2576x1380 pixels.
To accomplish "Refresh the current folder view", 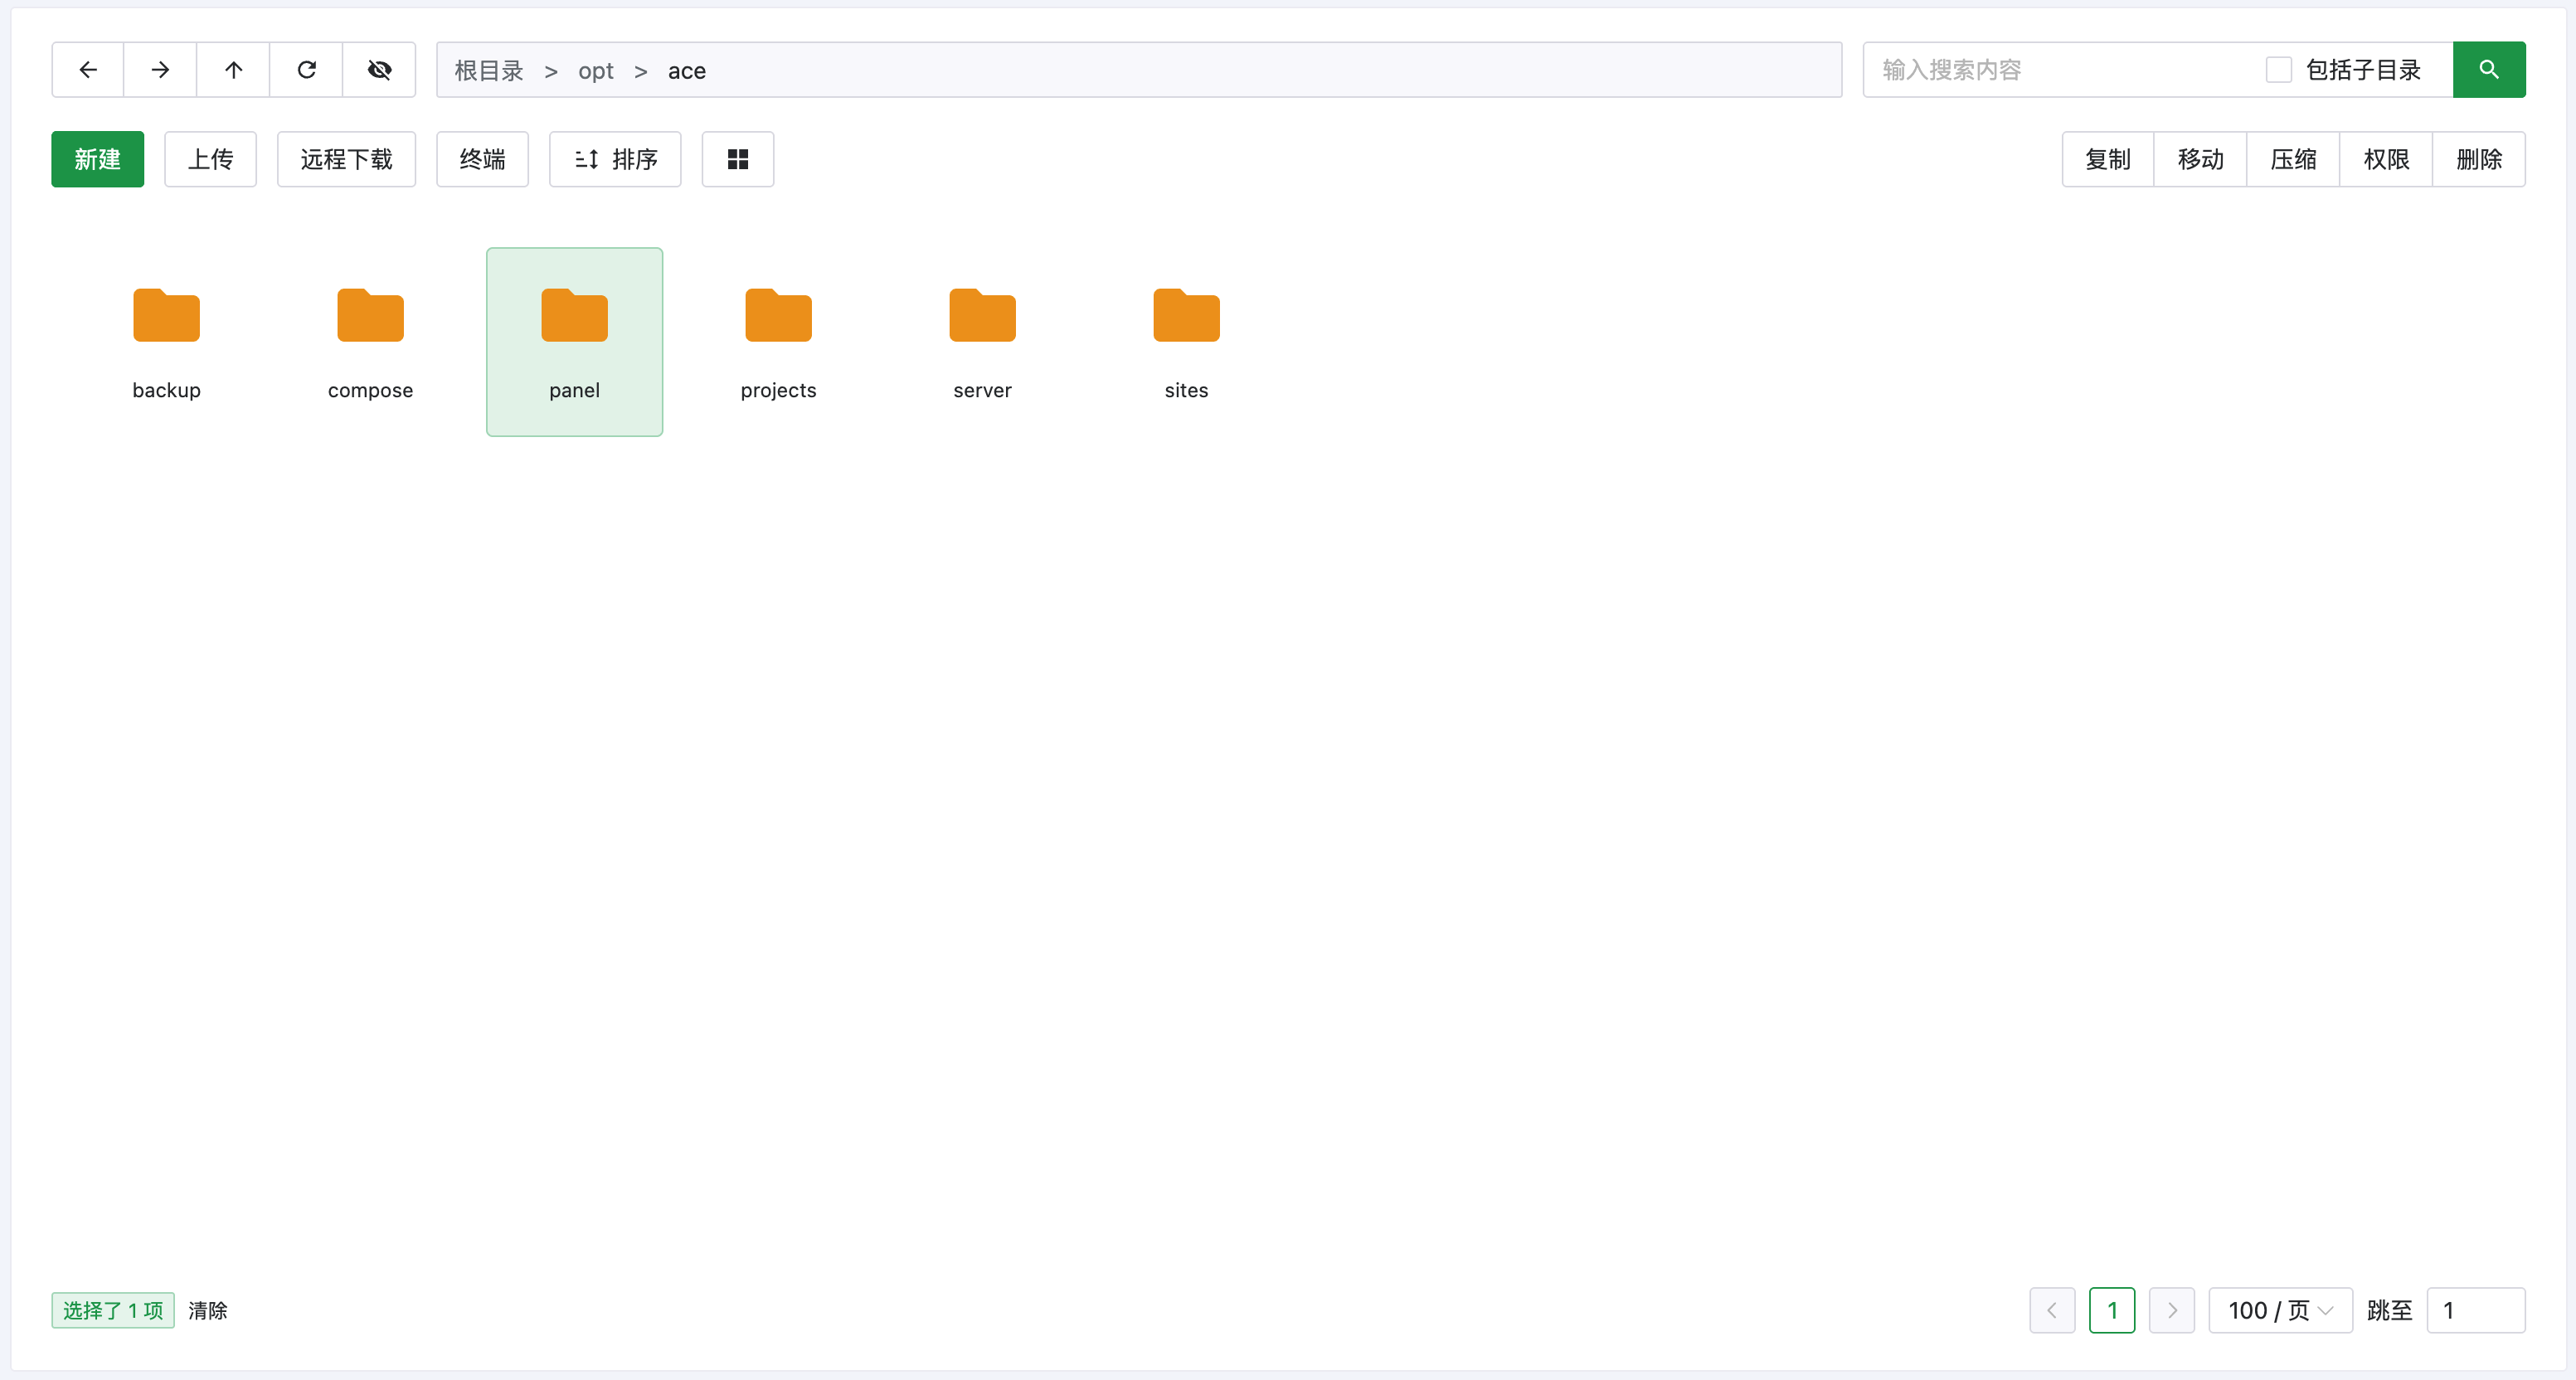I will [306, 69].
